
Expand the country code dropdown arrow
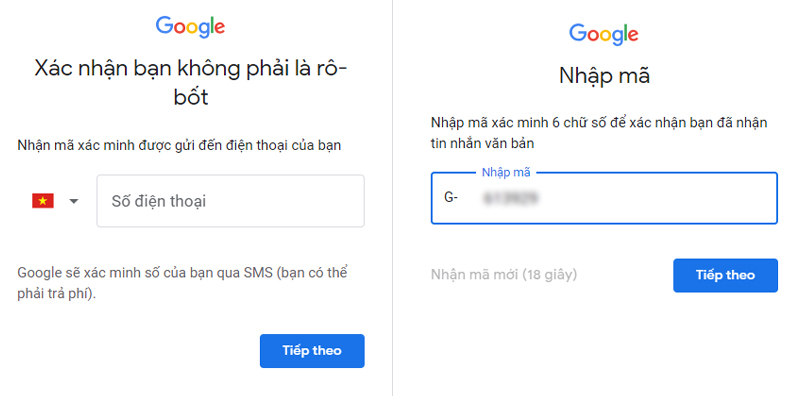pyautogui.click(x=74, y=201)
